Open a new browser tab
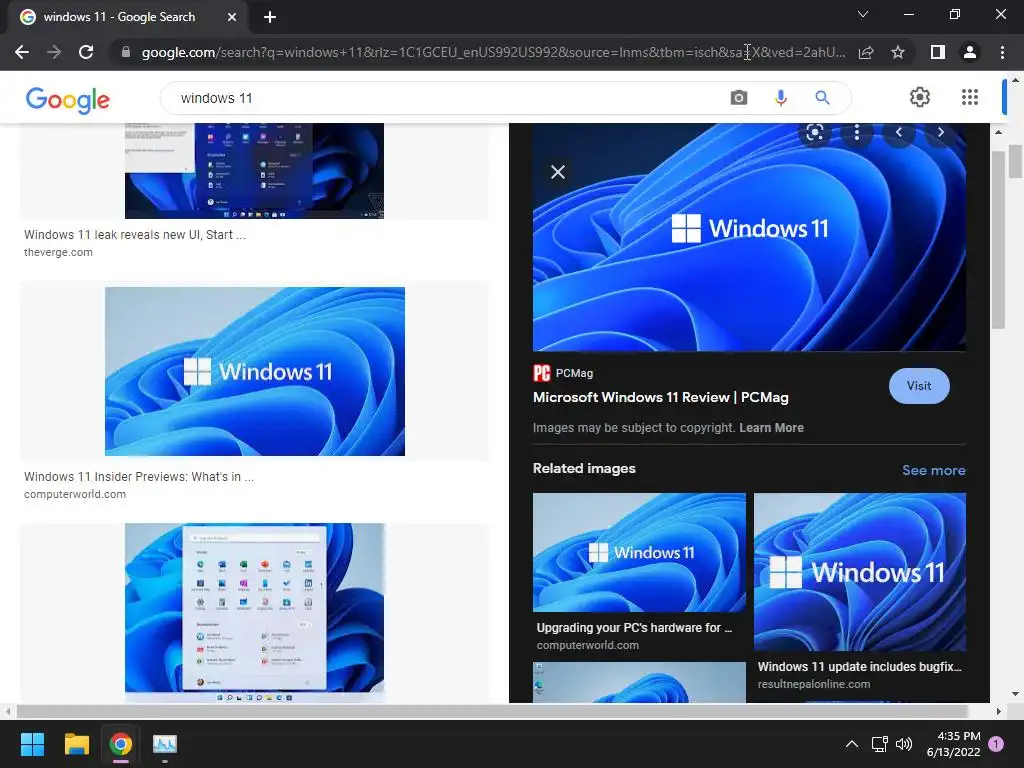 click(x=270, y=17)
